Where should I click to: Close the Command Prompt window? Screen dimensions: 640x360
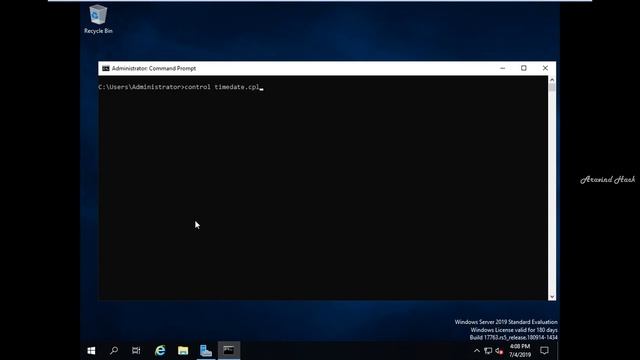tap(545, 68)
